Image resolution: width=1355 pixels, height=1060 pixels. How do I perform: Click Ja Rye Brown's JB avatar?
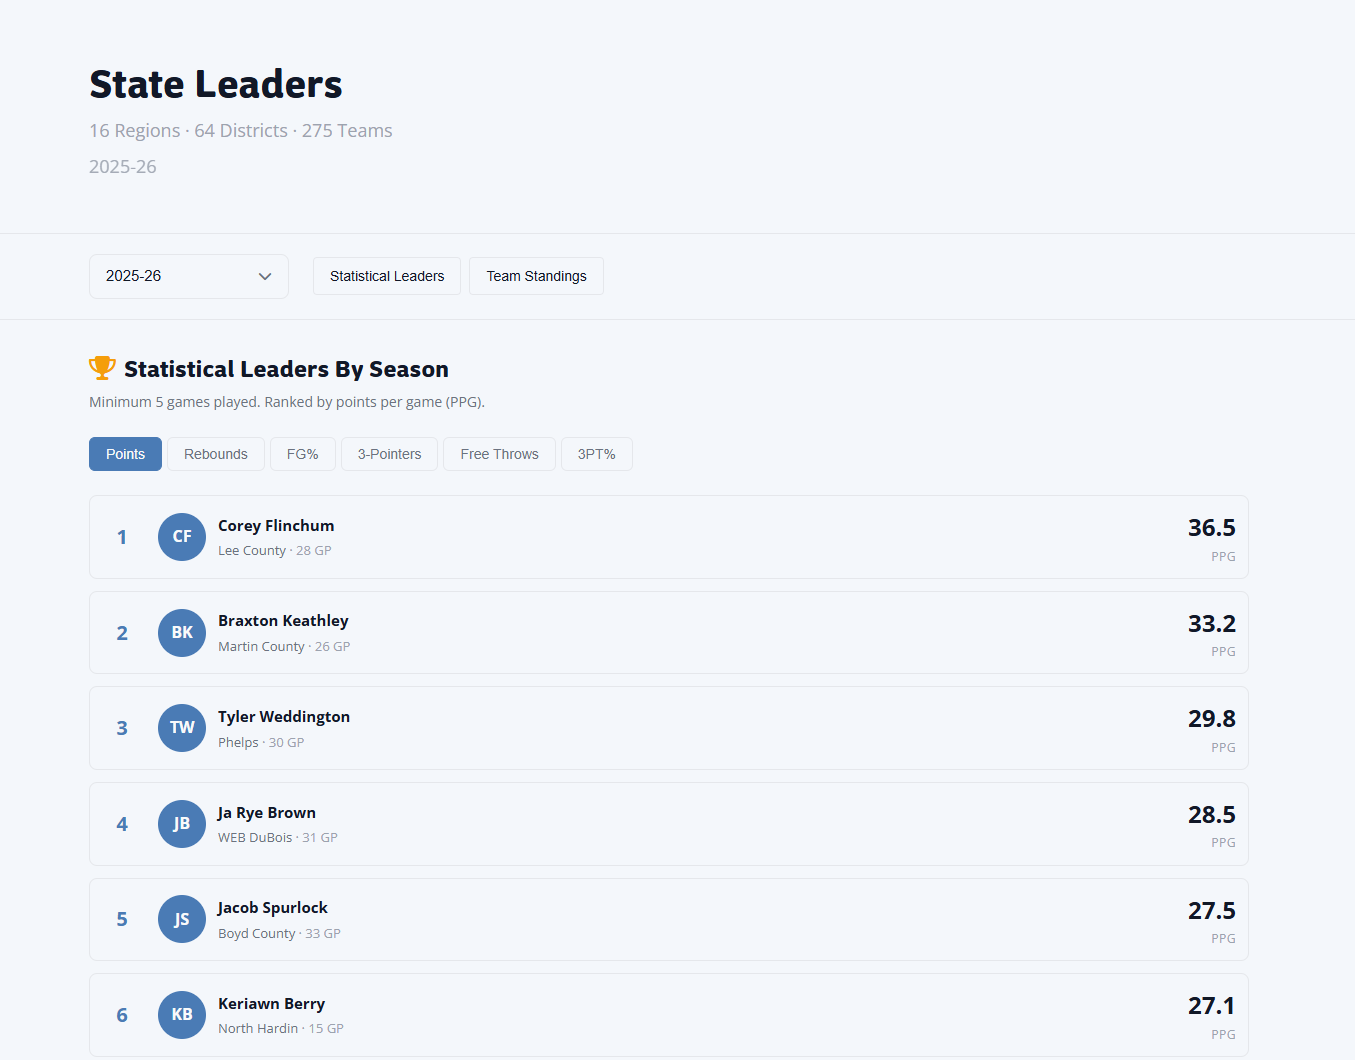click(x=182, y=824)
